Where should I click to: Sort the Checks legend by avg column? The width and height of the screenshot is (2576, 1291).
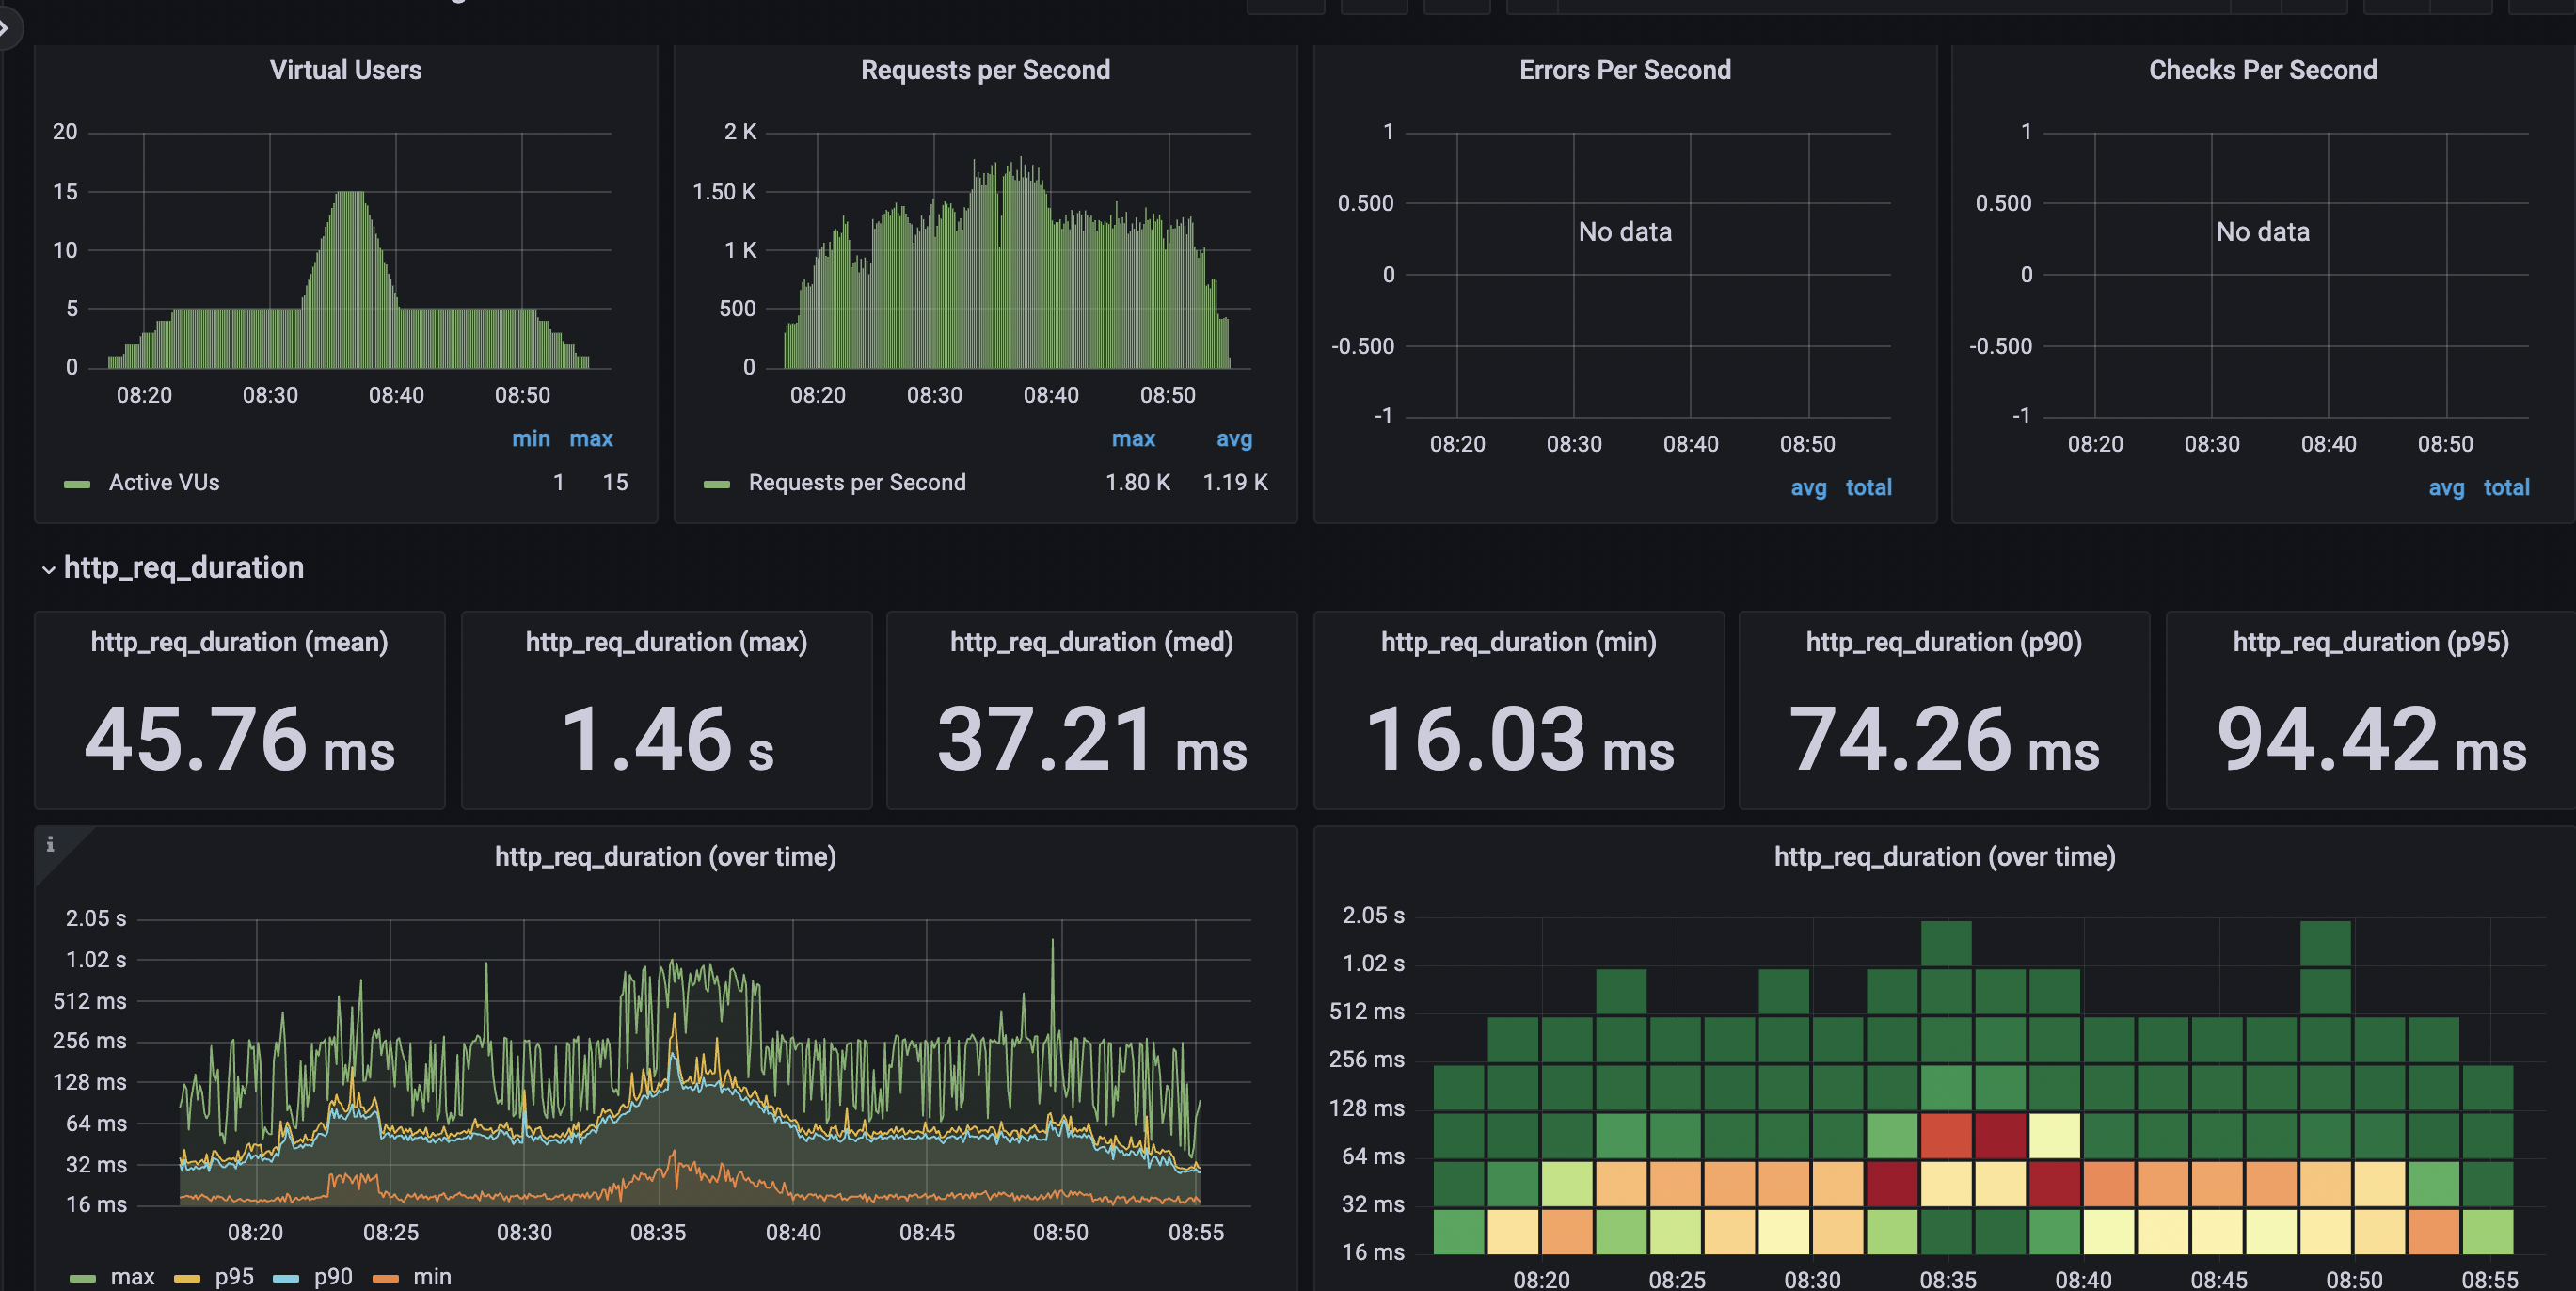(x=2445, y=488)
